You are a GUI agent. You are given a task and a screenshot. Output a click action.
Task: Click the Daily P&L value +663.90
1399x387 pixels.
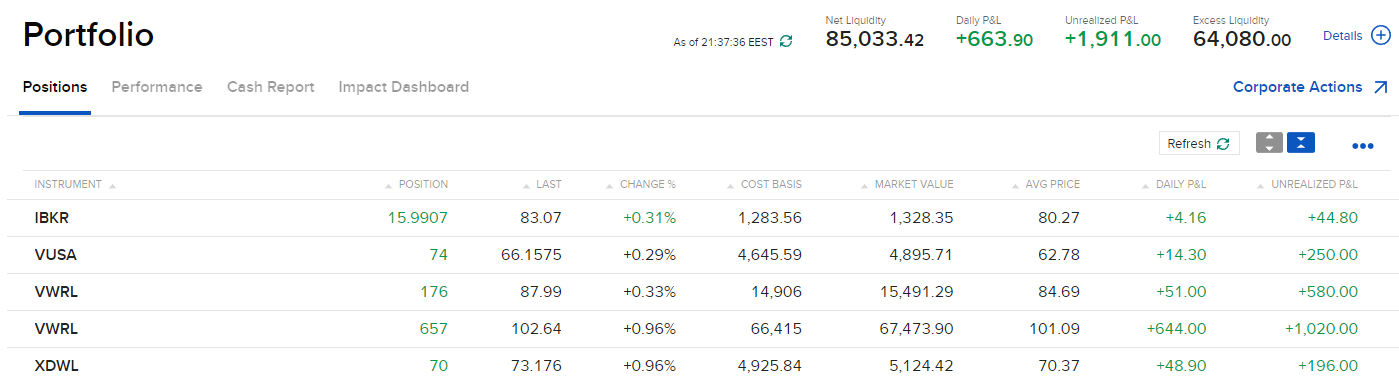point(994,40)
